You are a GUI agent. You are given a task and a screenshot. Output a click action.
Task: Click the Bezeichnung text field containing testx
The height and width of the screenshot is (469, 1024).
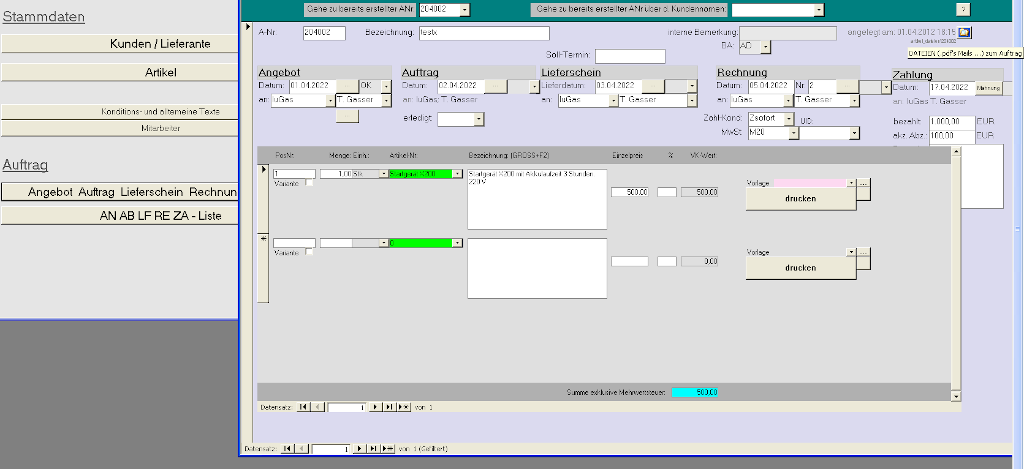click(484, 33)
